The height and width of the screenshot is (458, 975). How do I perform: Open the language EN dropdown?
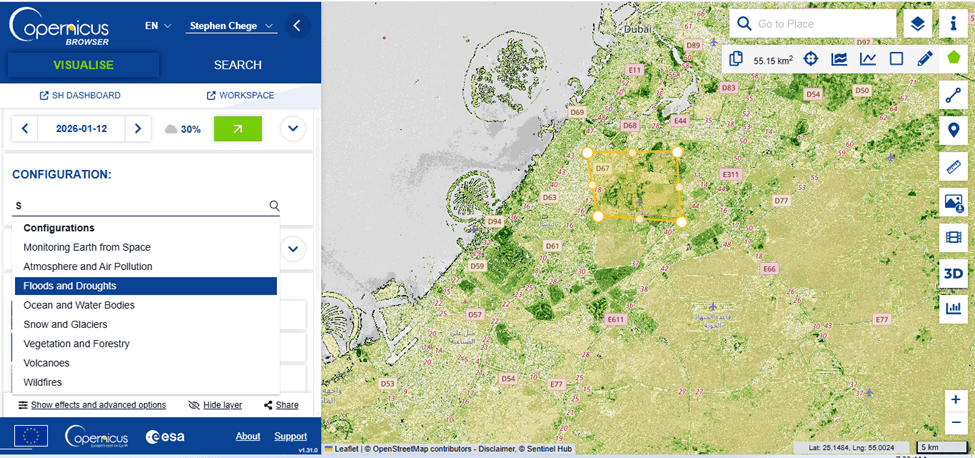[x=158, y=26]
